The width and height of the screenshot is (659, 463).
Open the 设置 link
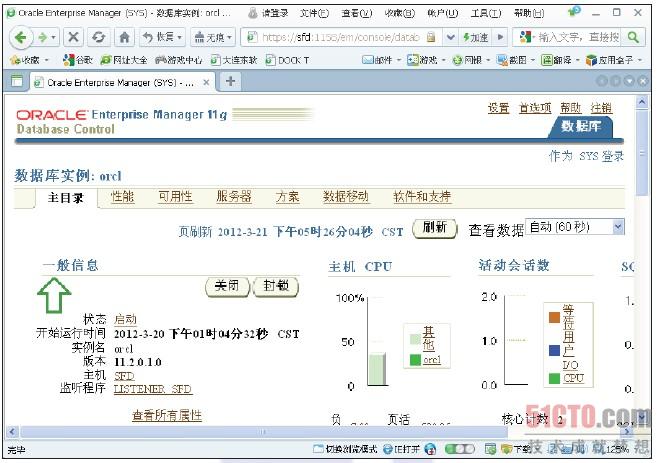click(498, 108)
